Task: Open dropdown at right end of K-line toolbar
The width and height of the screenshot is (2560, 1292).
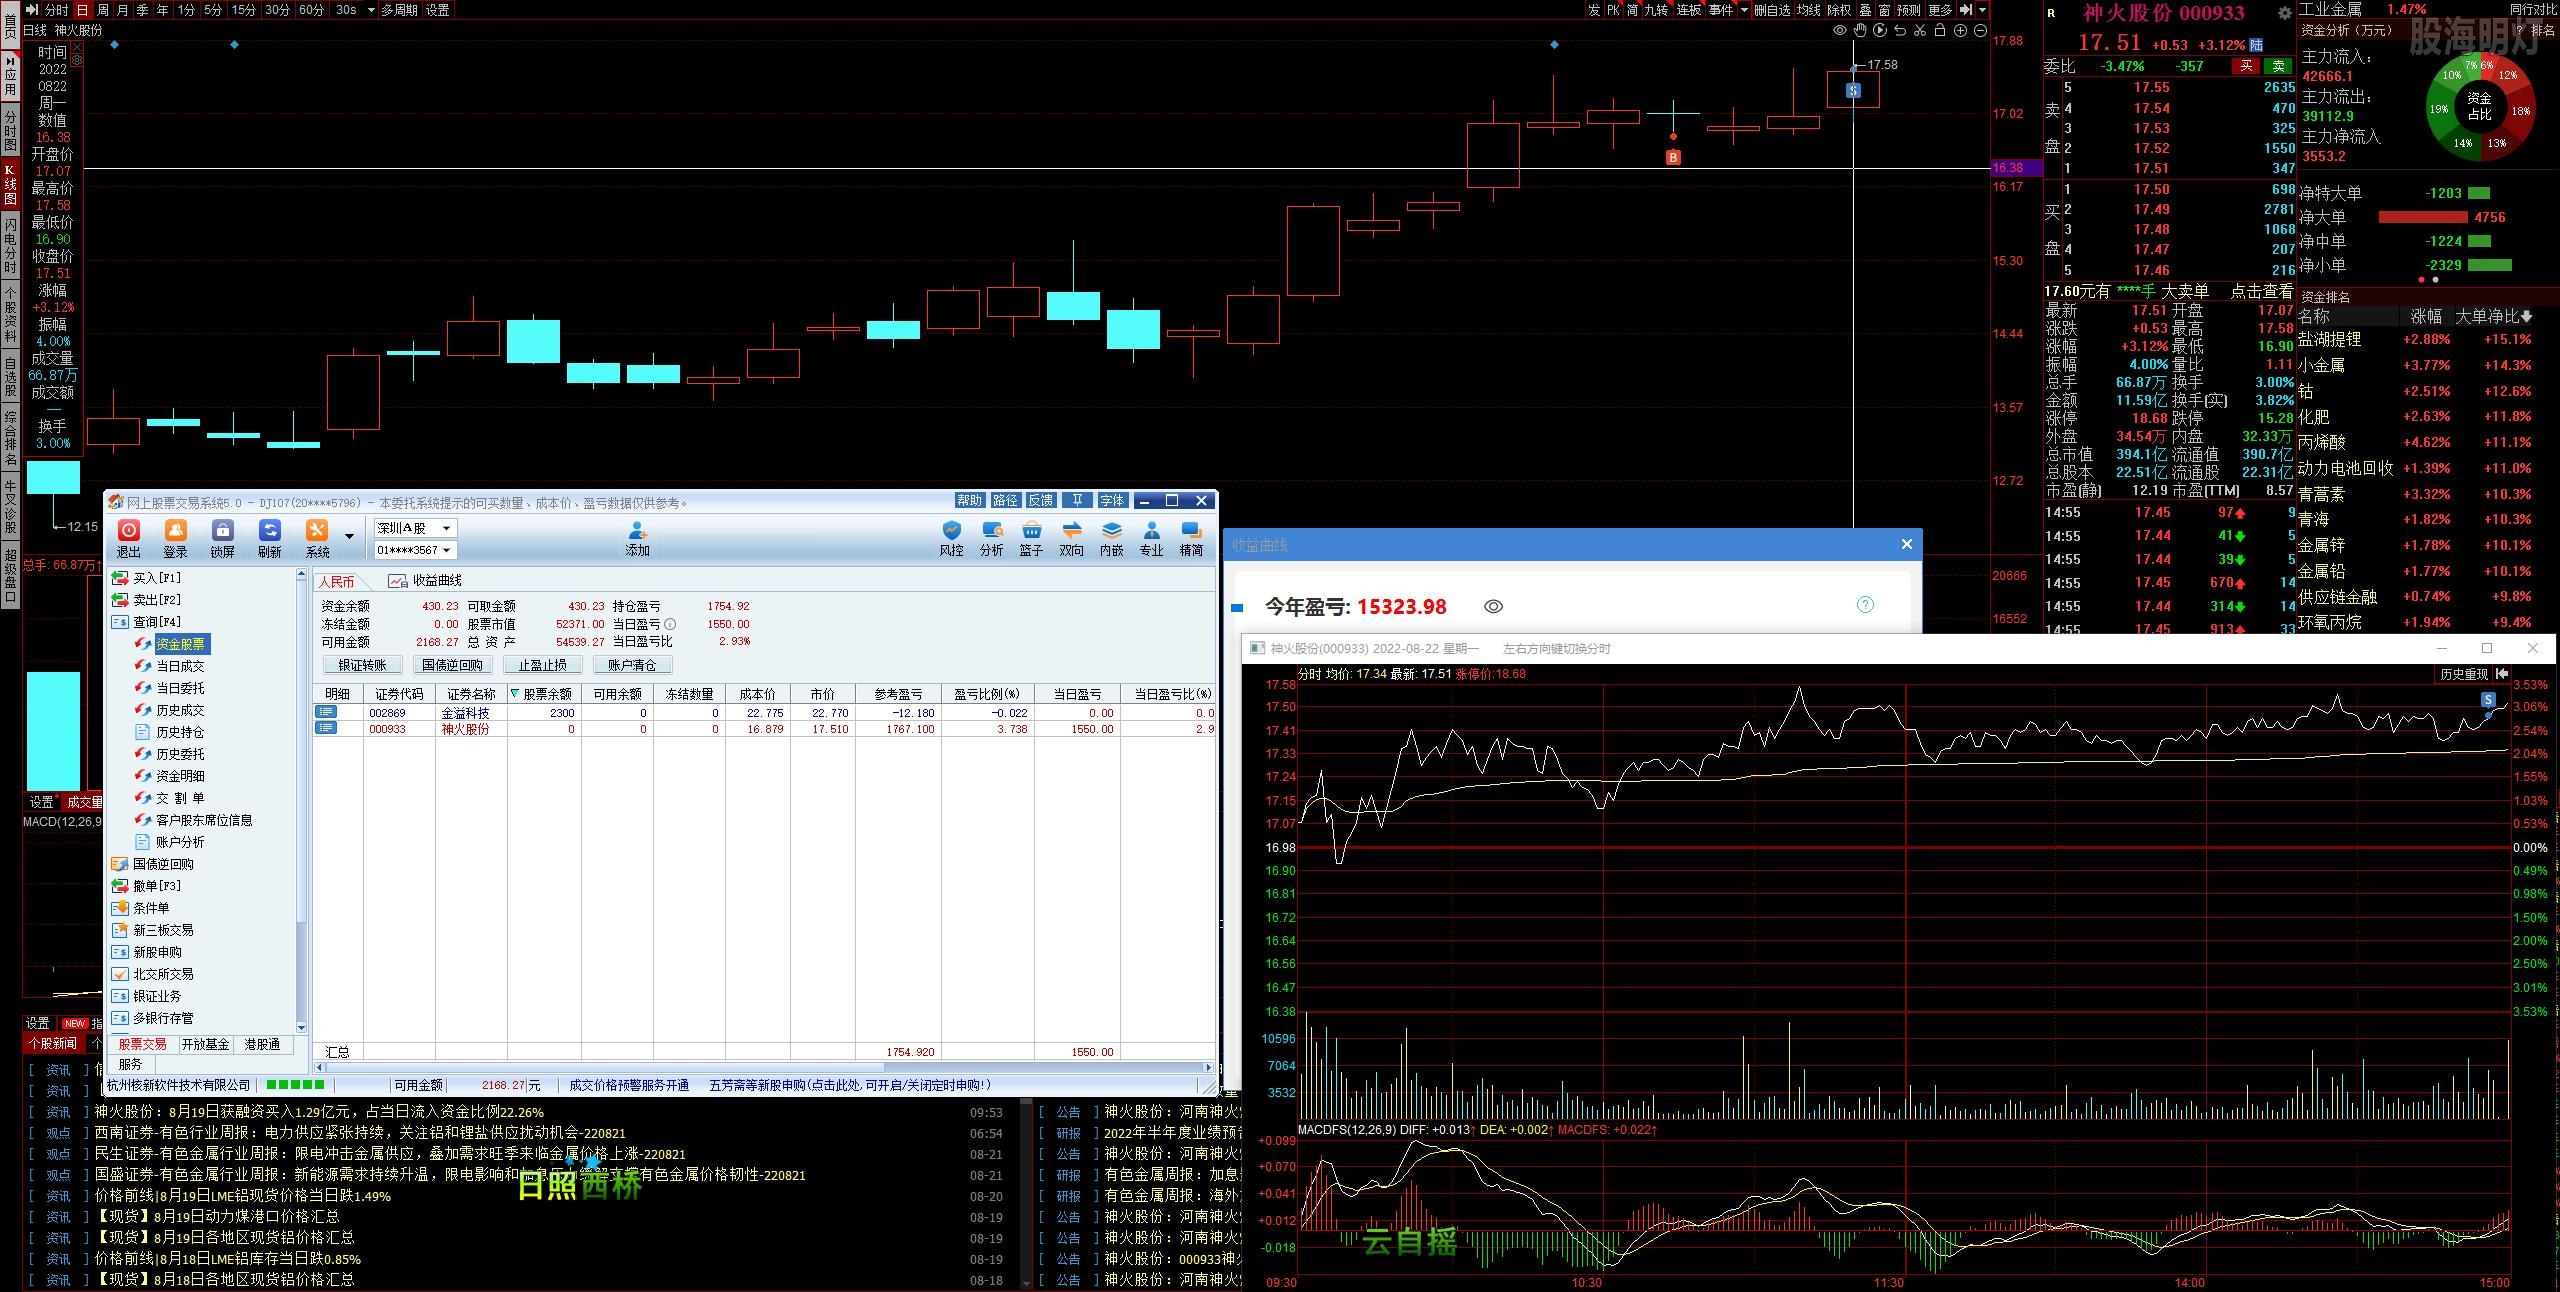Action: [1982, 10]
